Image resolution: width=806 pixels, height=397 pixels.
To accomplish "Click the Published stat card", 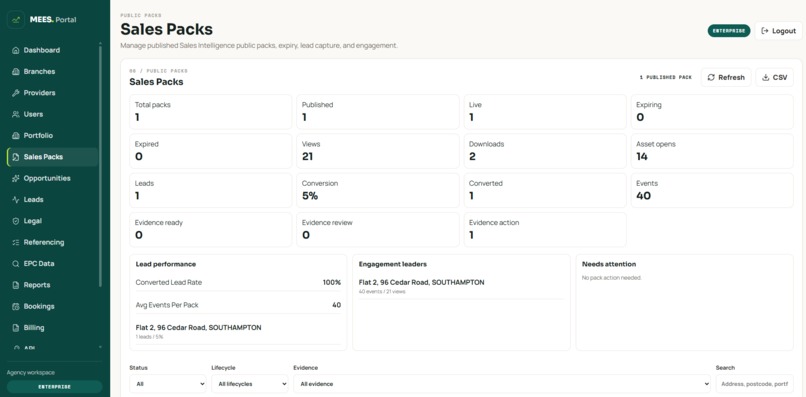I will (378, 112).
